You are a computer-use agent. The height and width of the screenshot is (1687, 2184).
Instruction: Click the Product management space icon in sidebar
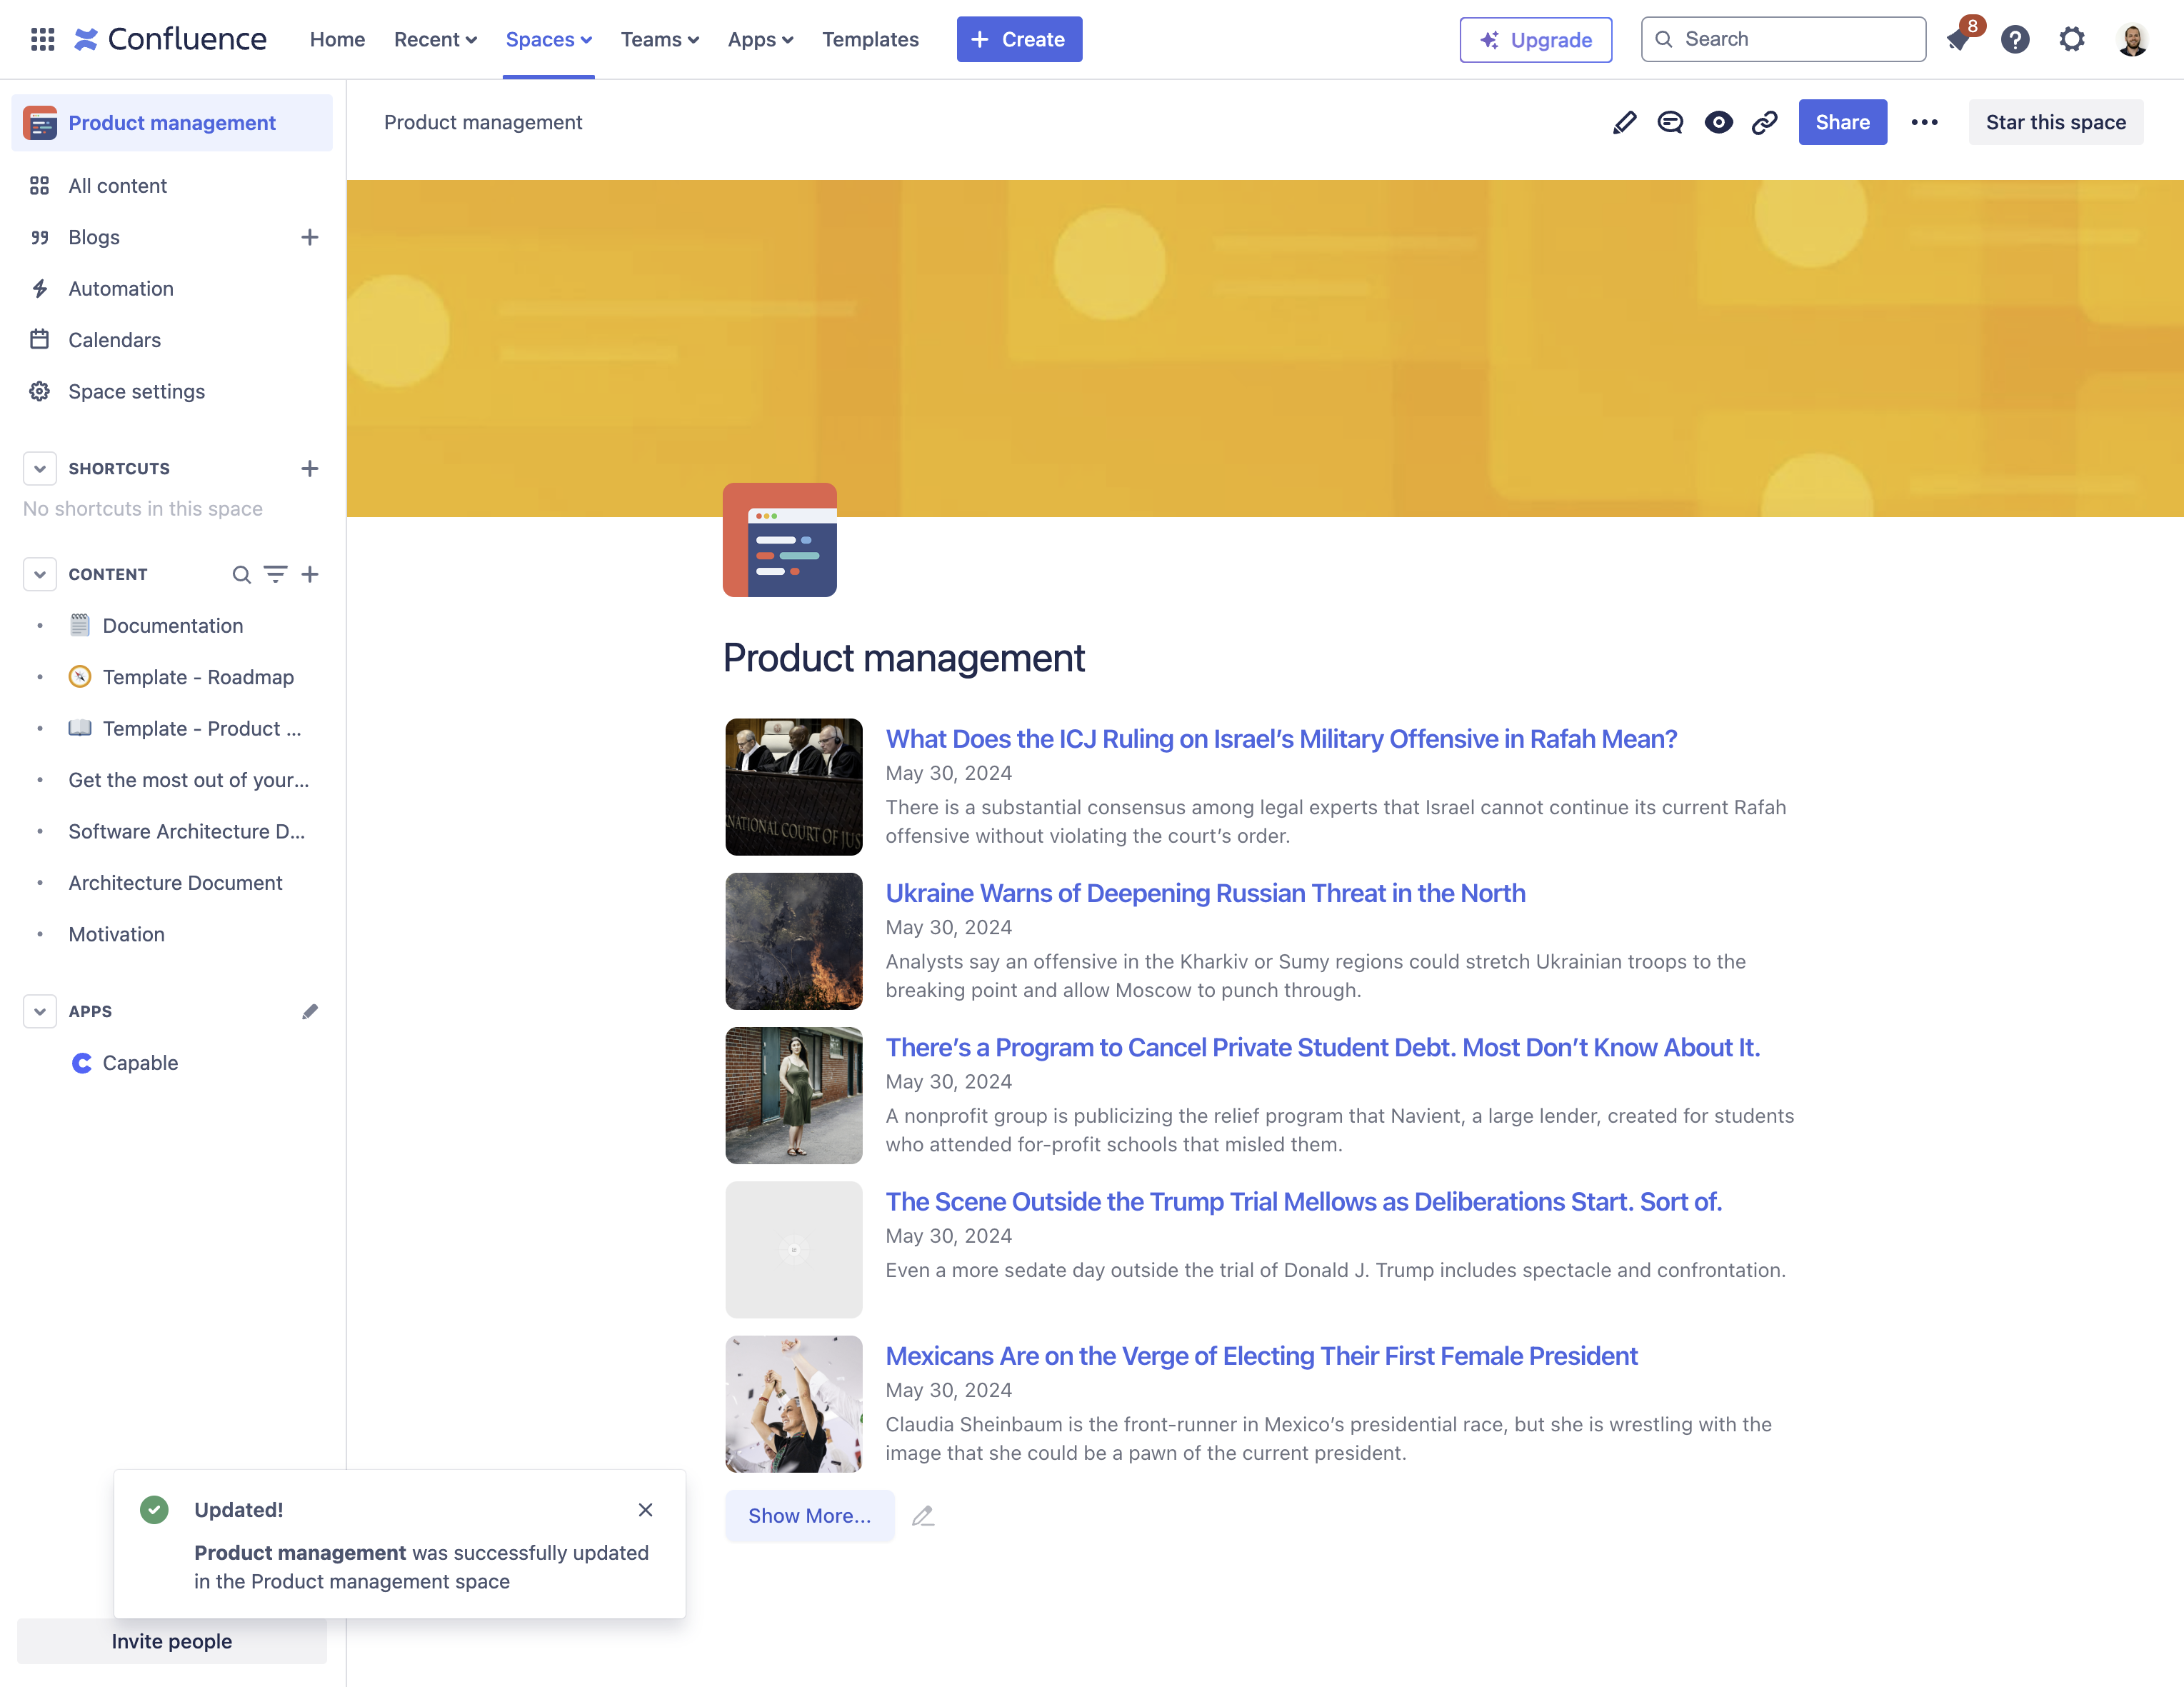coord(40,122)
